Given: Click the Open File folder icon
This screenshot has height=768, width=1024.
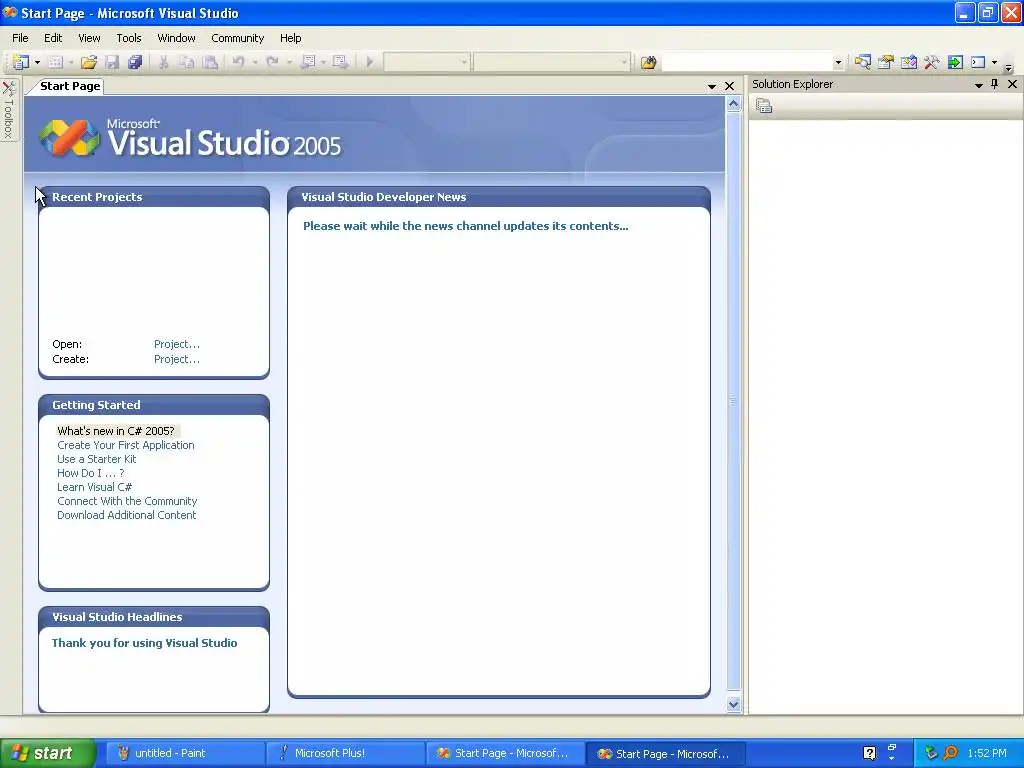Looking at the screenshot, I should 89,62.
